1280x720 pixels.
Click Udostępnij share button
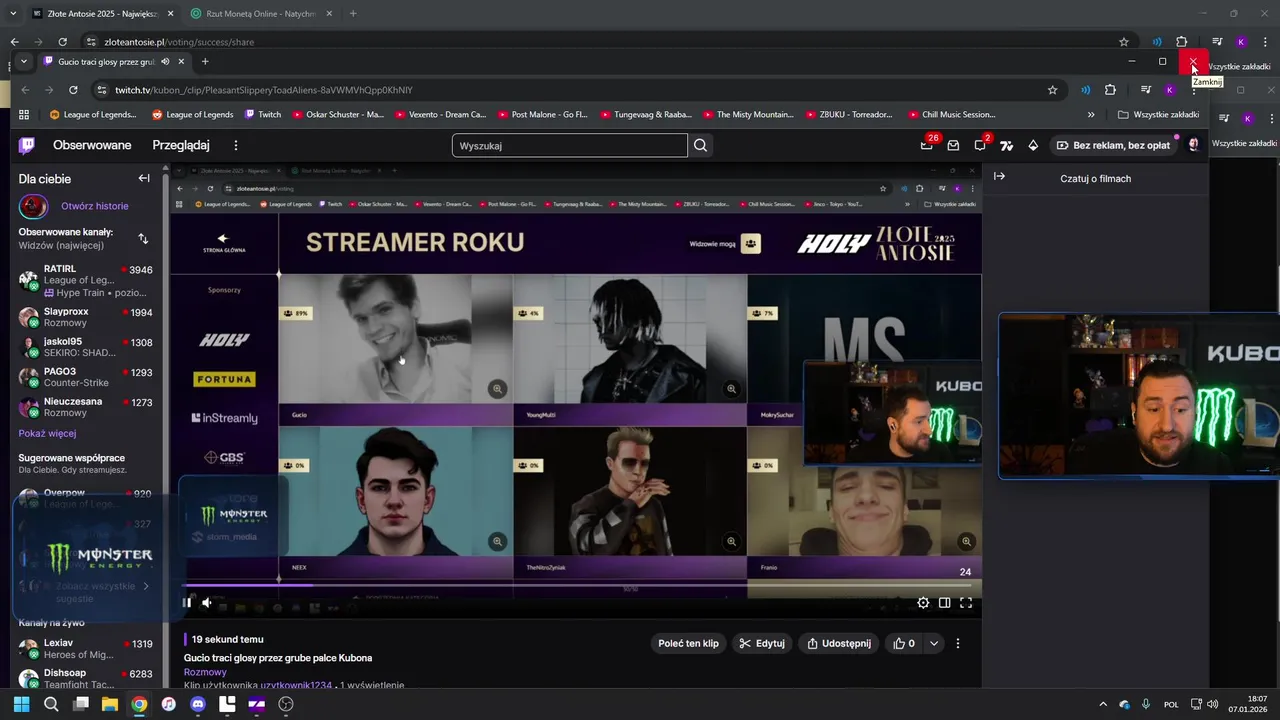(x=839, y=643)
